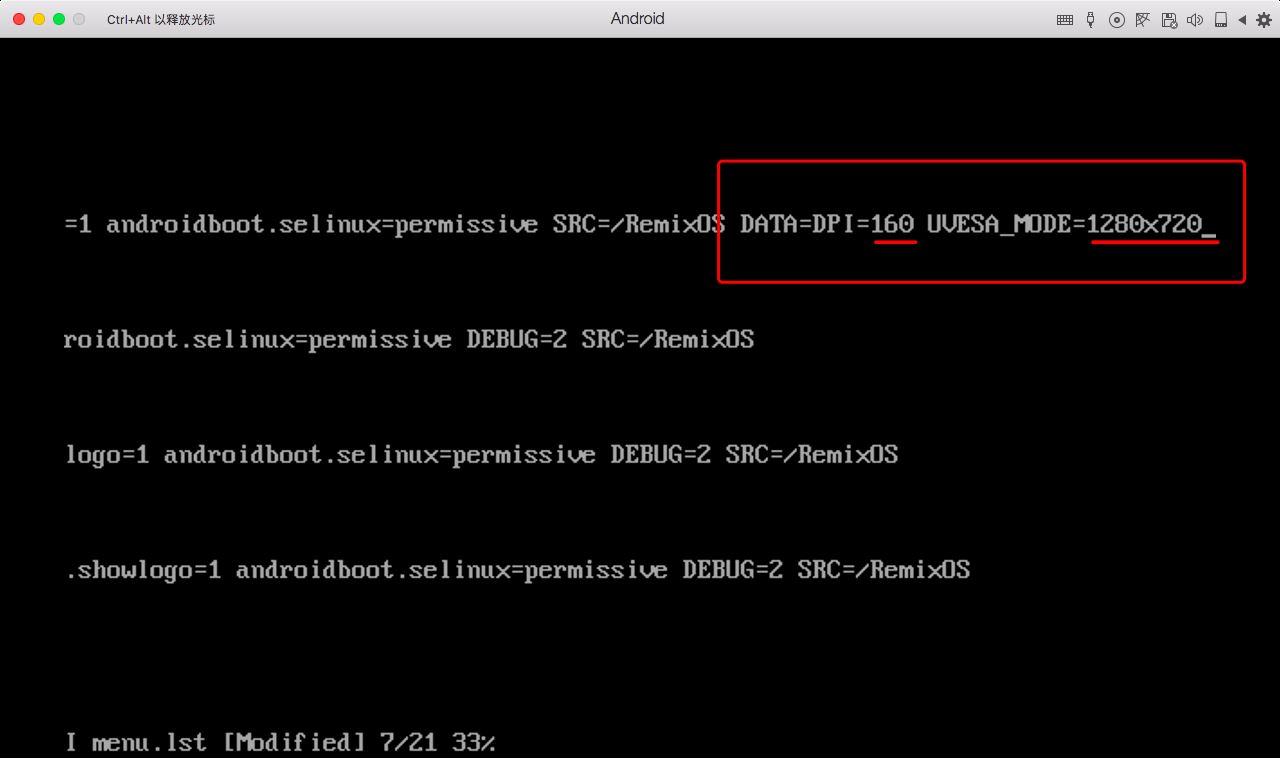Viewport: 1280px width, 758px height.
Task: Click the USB device icon
Action: pyautogui.click(x=1090, y=20)
